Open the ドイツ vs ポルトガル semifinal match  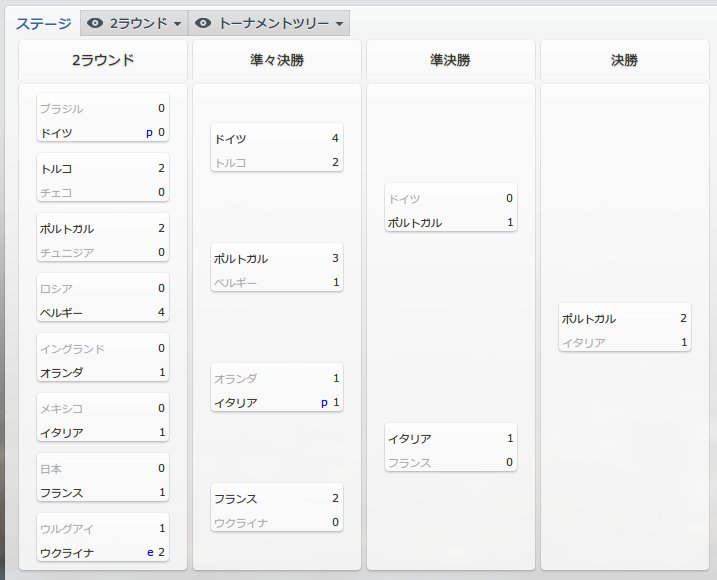pyautogui.click(x=451, y=208)
